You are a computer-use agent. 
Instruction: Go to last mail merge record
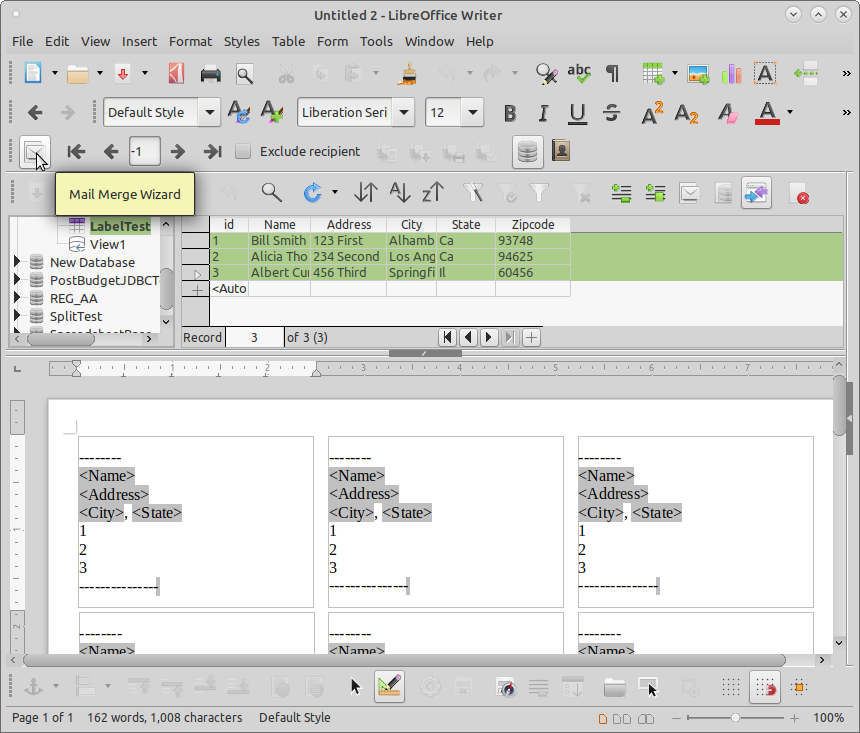pyautogui.click(x=212, y=152)
